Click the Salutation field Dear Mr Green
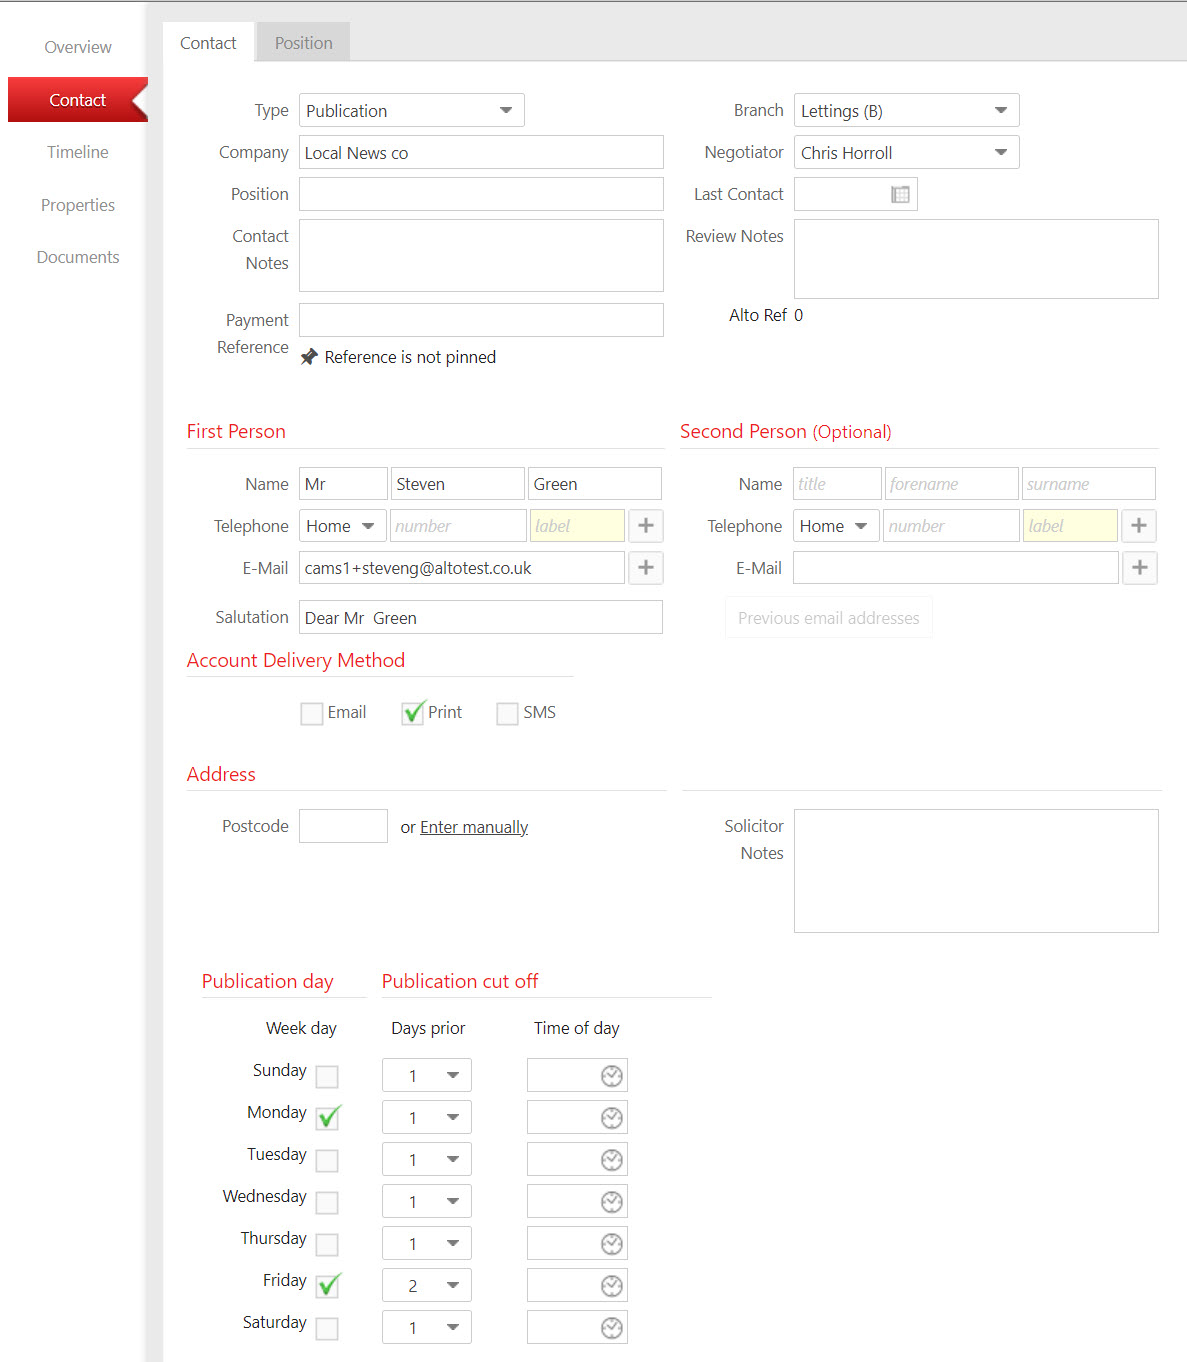The width and height of the screenshot is (1187, 1362). (481, 618)
